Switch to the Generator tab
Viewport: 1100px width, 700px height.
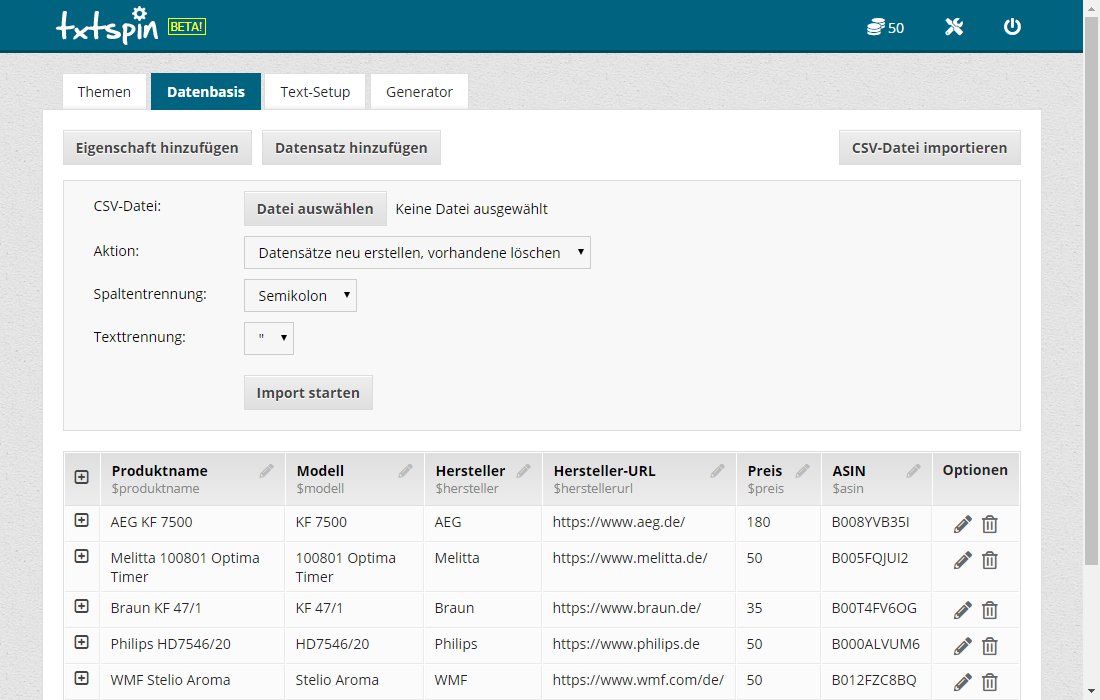coord(419,92)
